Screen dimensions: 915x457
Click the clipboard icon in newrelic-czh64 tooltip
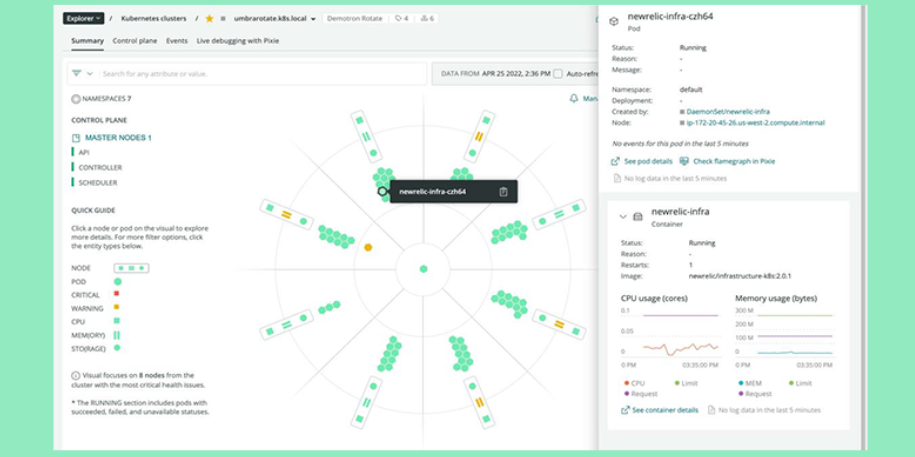coord(503,192)
